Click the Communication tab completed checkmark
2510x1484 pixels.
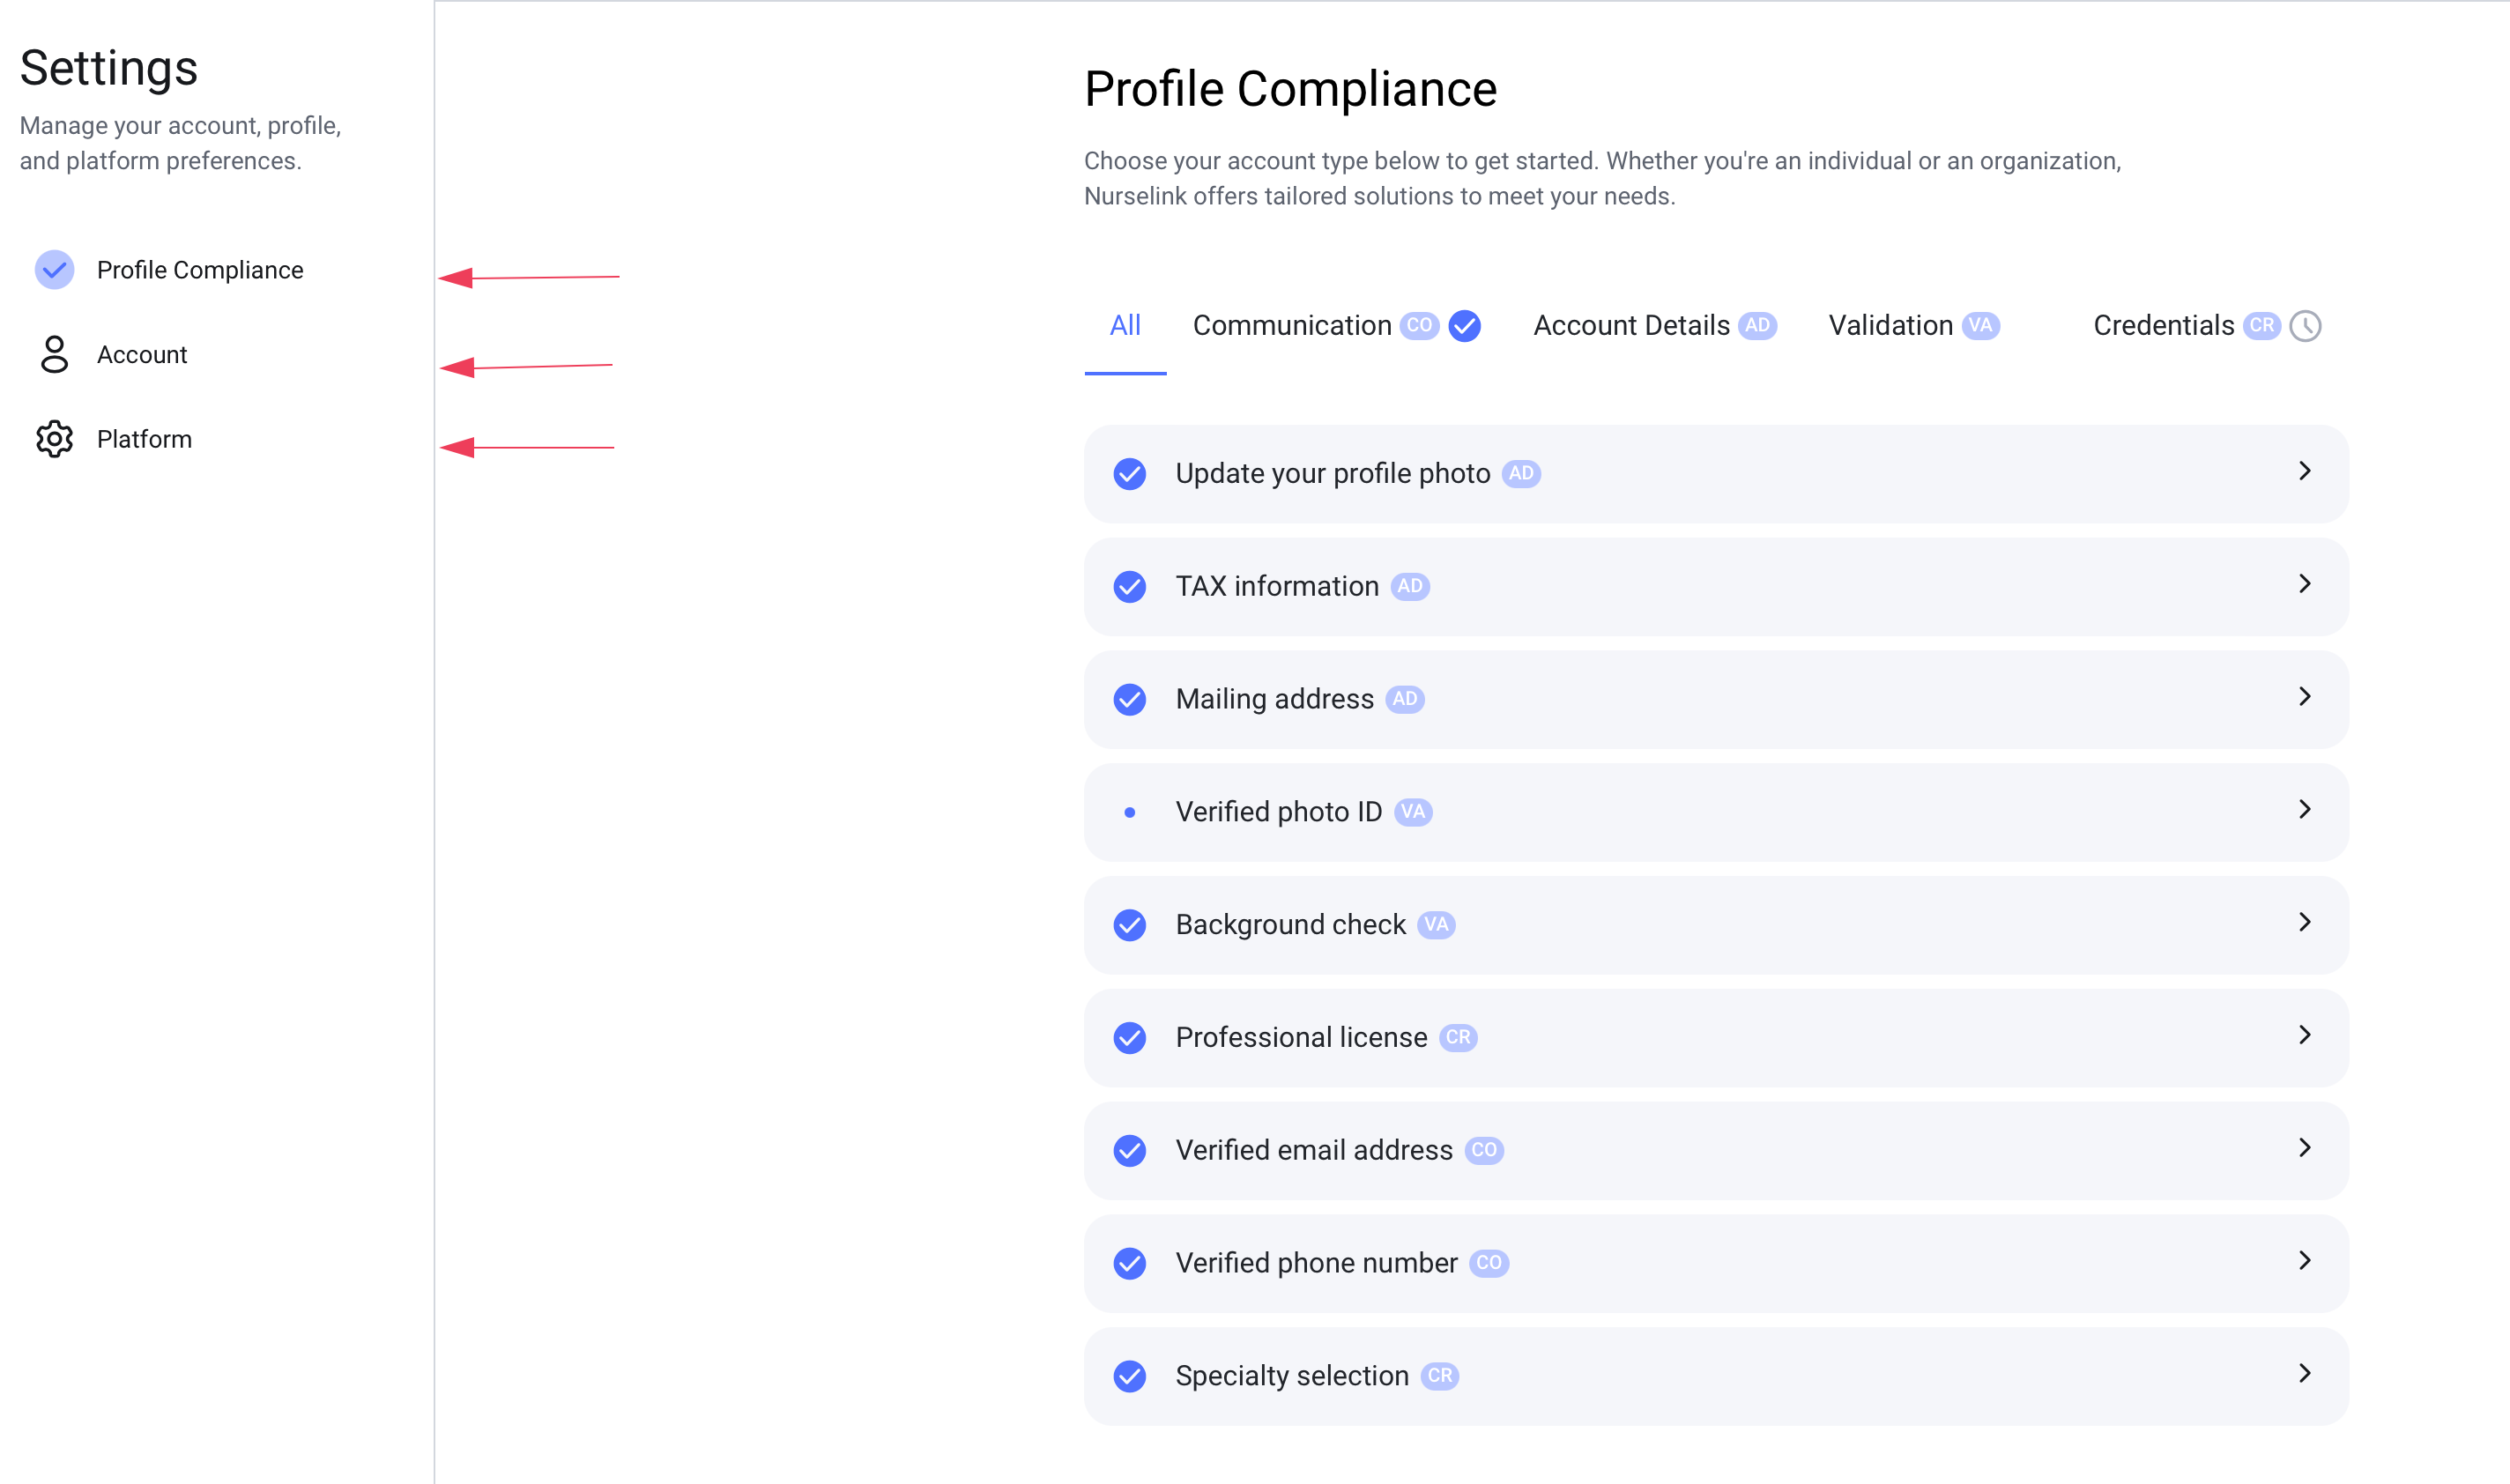coord(1465,326)
